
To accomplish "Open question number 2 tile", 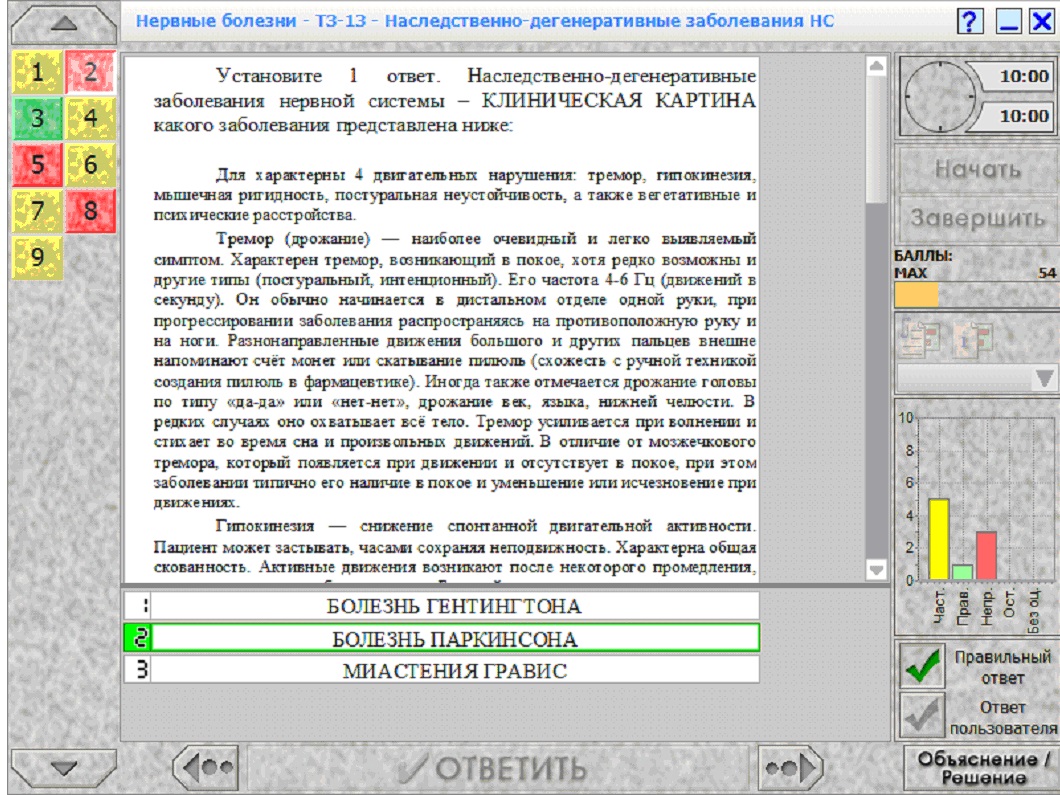I will [91, 72].
